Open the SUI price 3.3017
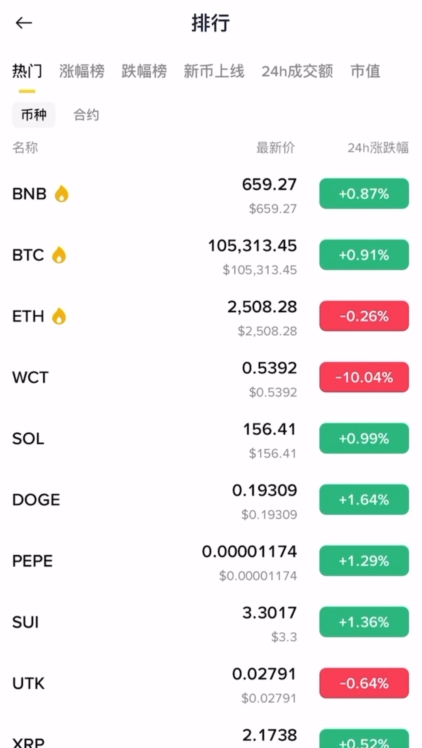This screenshot has width=422, height=748. click(x=269, y=613)
